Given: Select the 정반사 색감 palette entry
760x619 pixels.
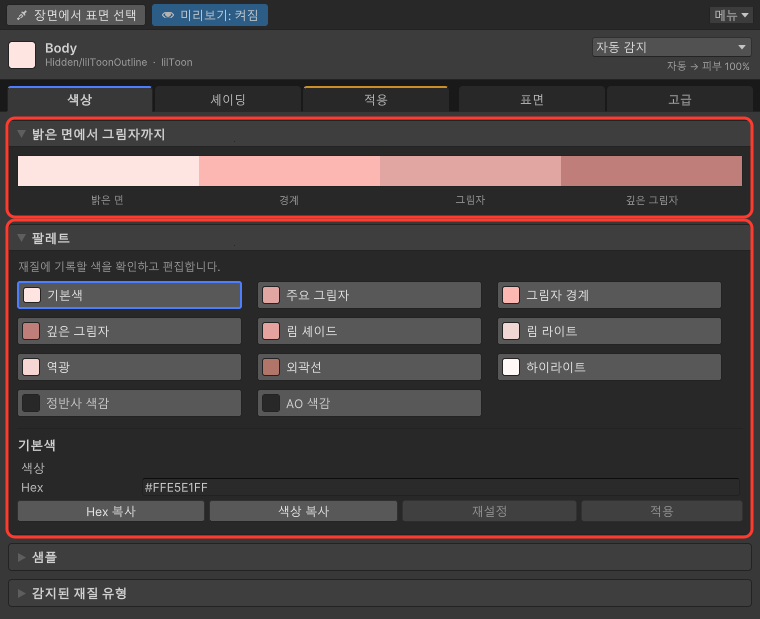Looking at the screenshot, I should click(129, 403).
